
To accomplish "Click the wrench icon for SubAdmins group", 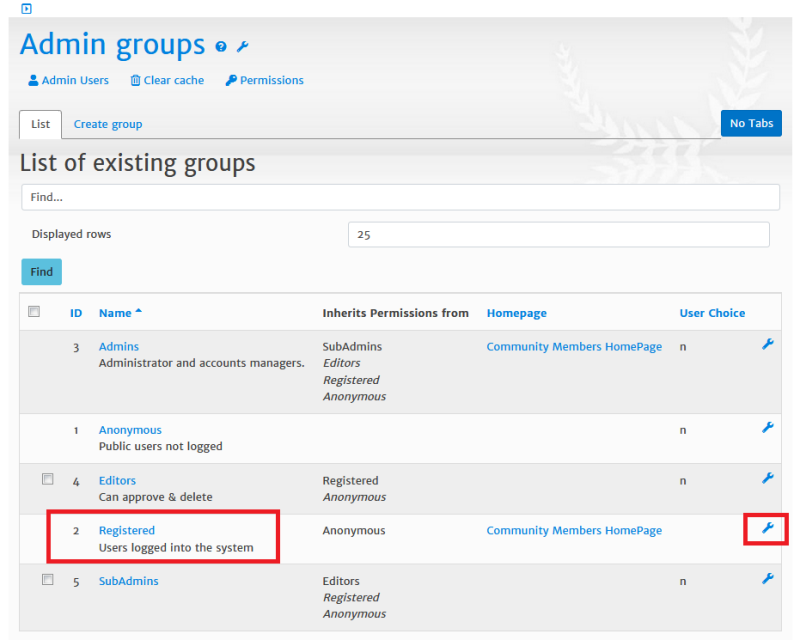I will coord(767,579).
